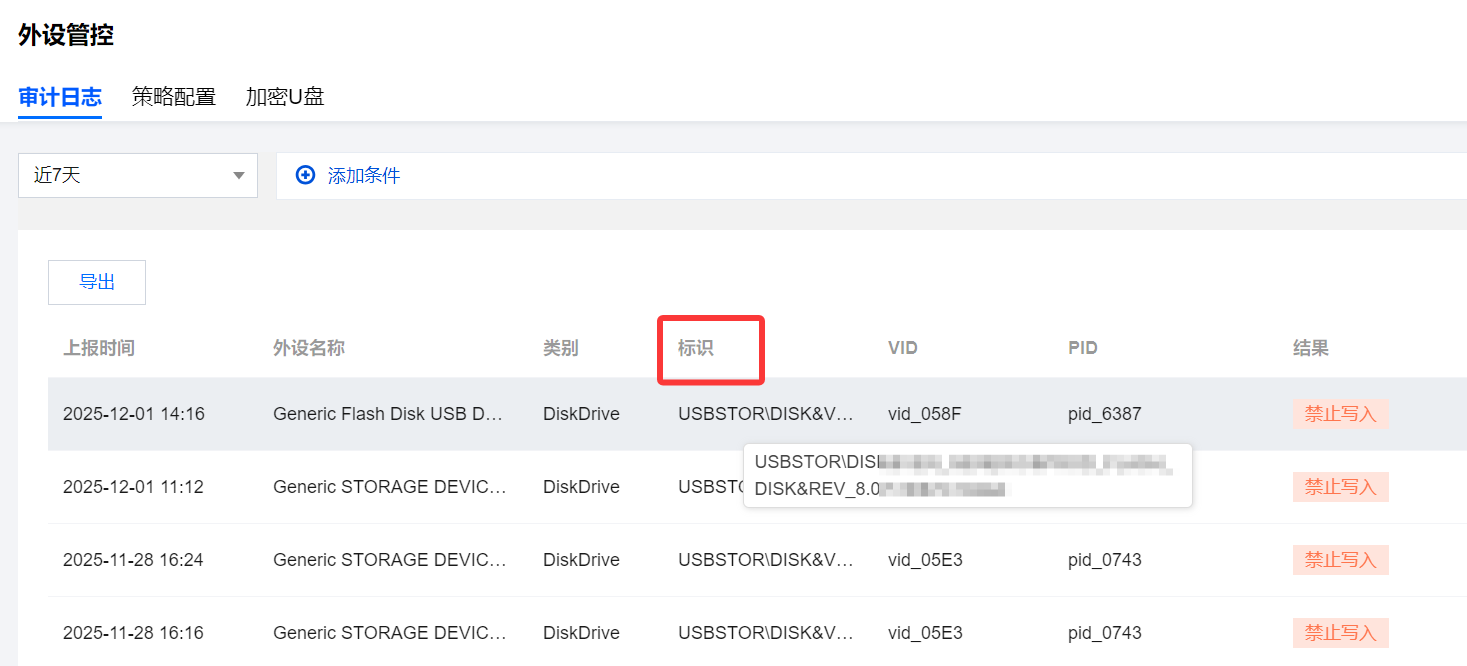
Task: Select the 2025-12-01 11:12 timestamp cell
Action: click(133, 487)
